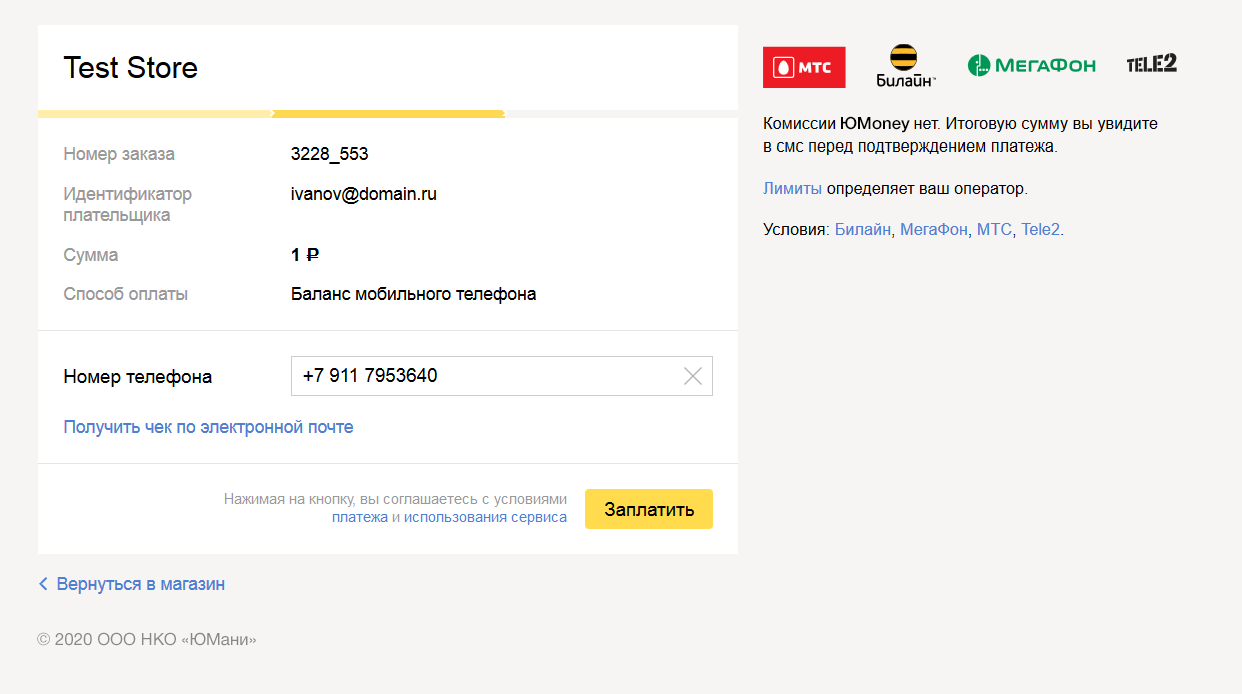Image resolution: width=1242 pixels, height=694 pixels.
Task: Click the Идентификатор плательщика label
Action: click(127, 204)
